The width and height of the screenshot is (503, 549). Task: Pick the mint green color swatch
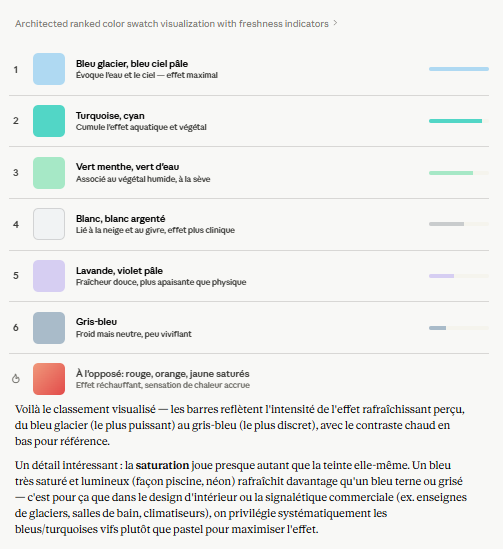coord(49,173)
